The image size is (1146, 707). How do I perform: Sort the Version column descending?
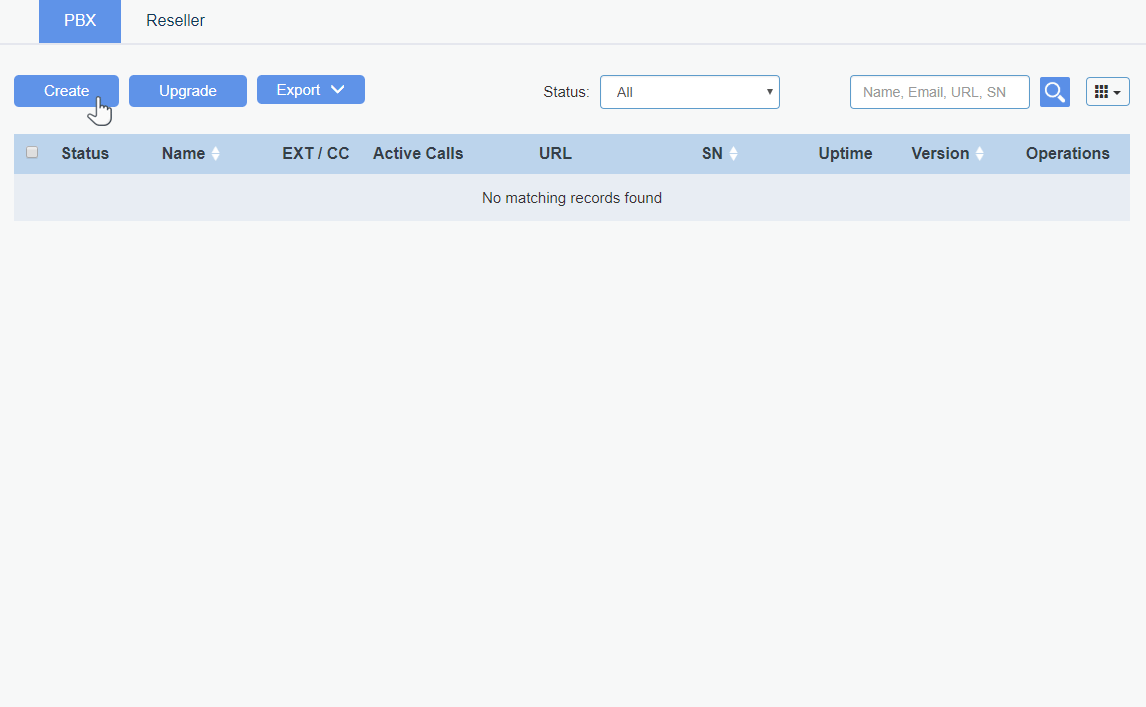tap(979, 157)
